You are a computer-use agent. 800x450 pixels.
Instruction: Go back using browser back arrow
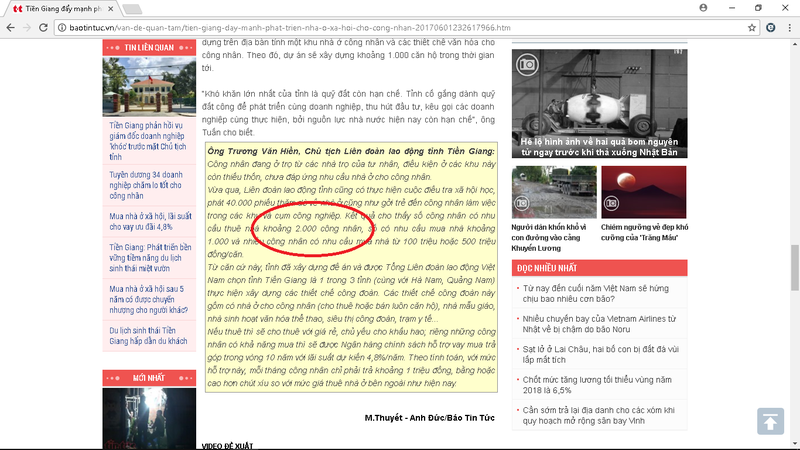point(10,28)
